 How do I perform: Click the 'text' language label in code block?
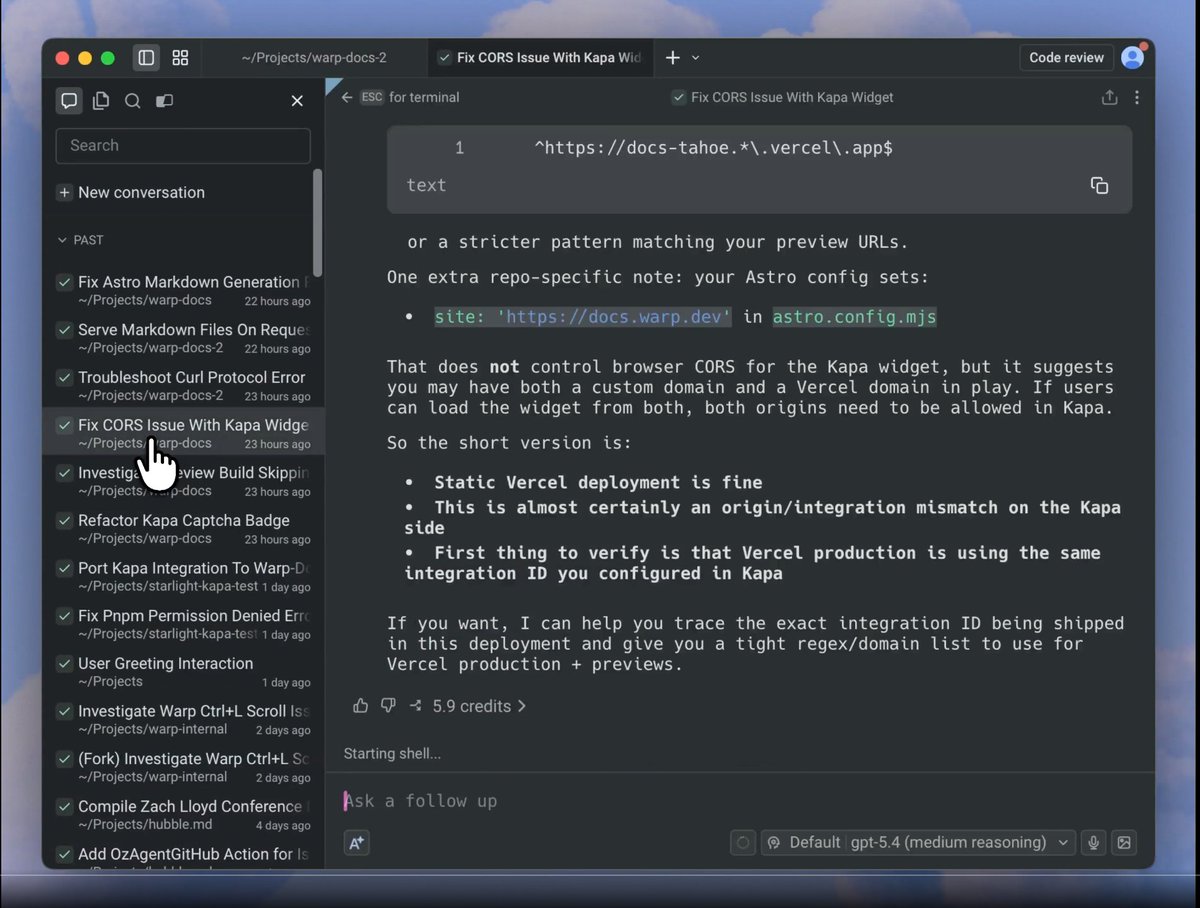[426, 185]
